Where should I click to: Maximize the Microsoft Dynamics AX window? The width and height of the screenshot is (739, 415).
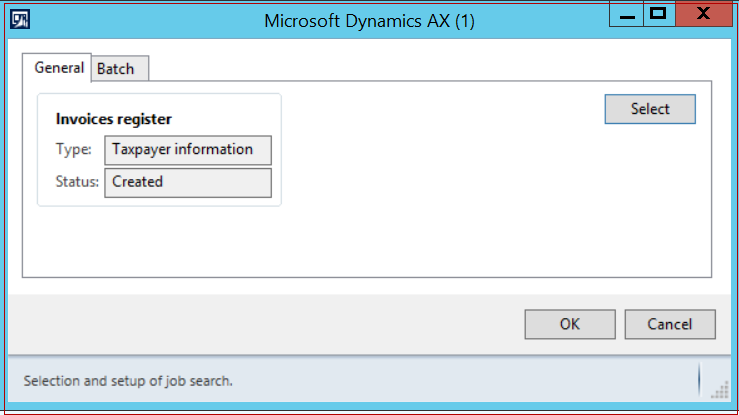(x=659, y=14)
